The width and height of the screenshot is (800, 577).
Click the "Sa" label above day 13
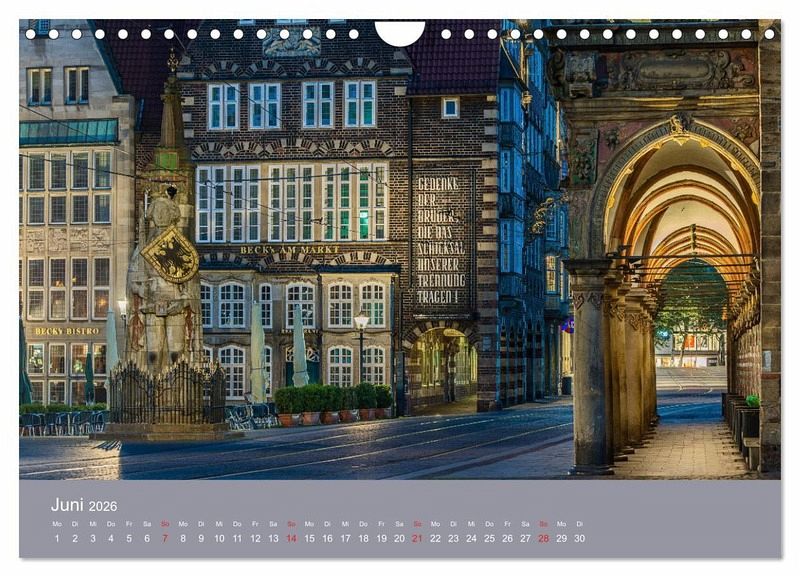[273, 524]
